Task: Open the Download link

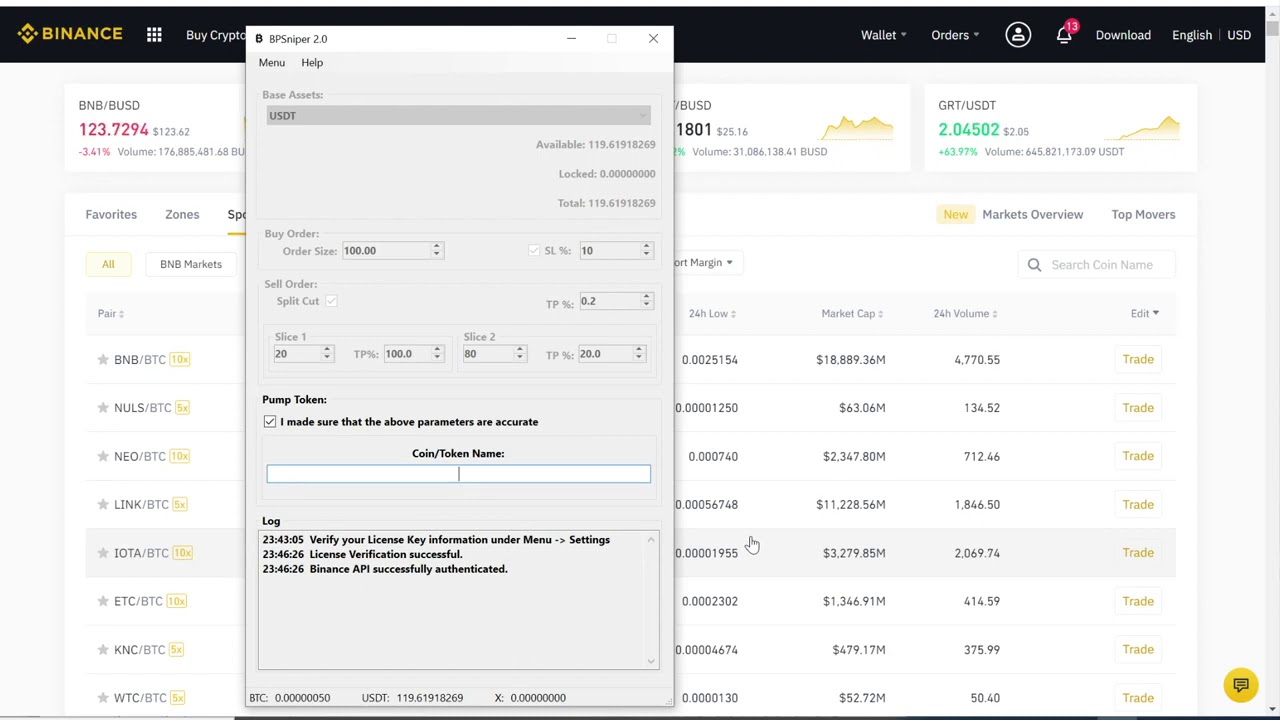Action: 1123,35
